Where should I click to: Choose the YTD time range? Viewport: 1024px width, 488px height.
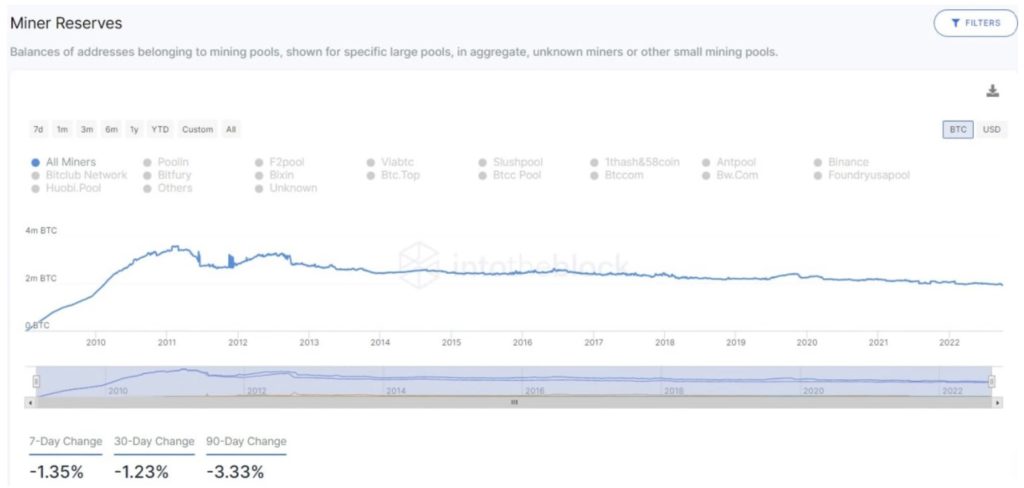point(160,129)
